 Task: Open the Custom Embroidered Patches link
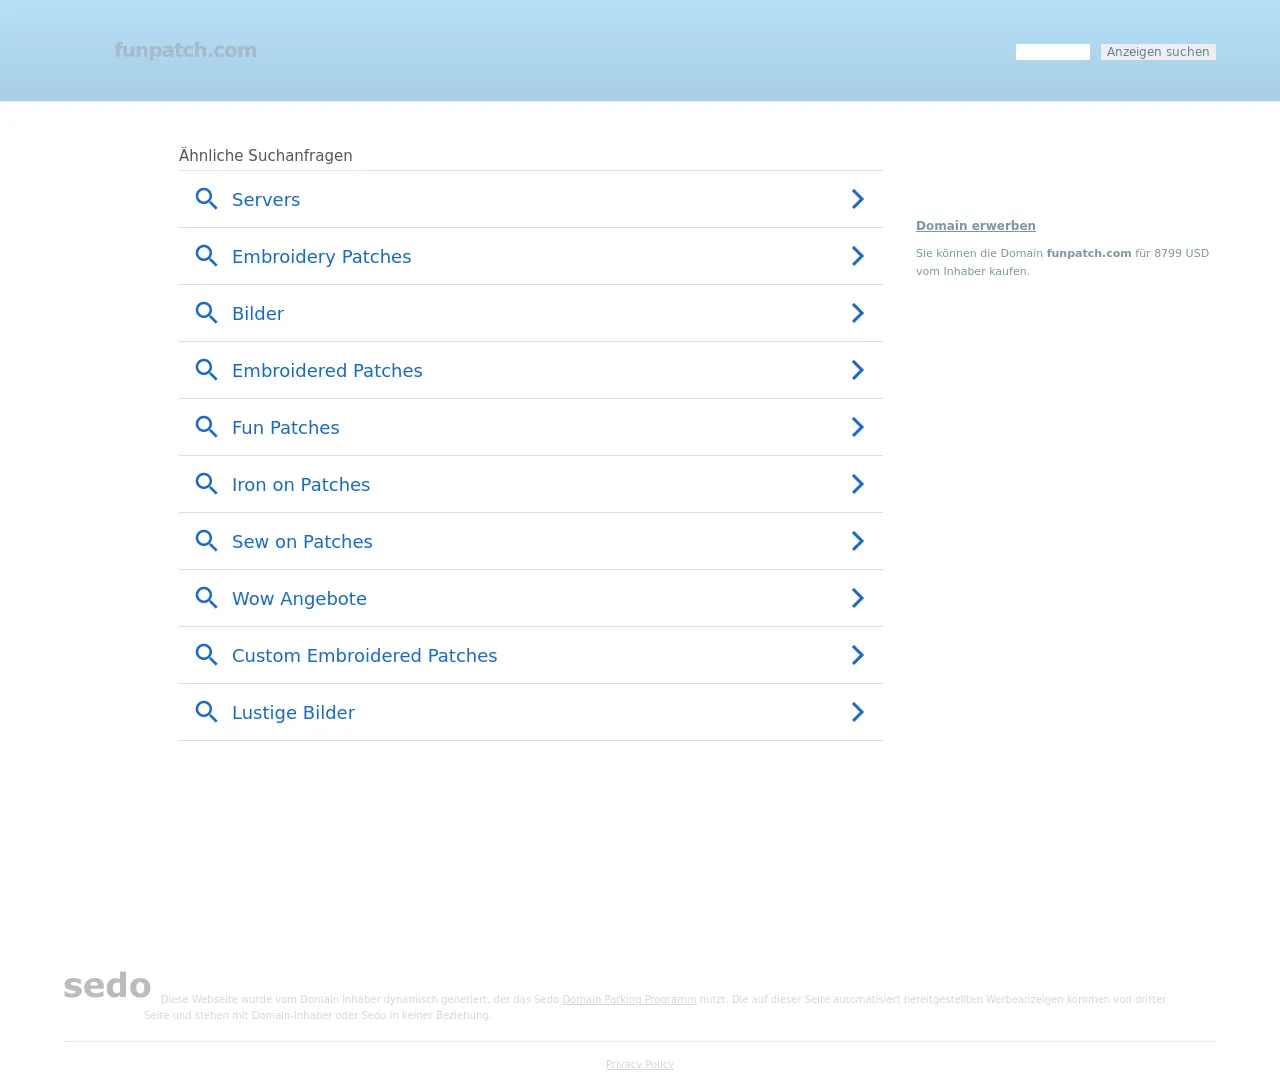(x=364, y=655)
